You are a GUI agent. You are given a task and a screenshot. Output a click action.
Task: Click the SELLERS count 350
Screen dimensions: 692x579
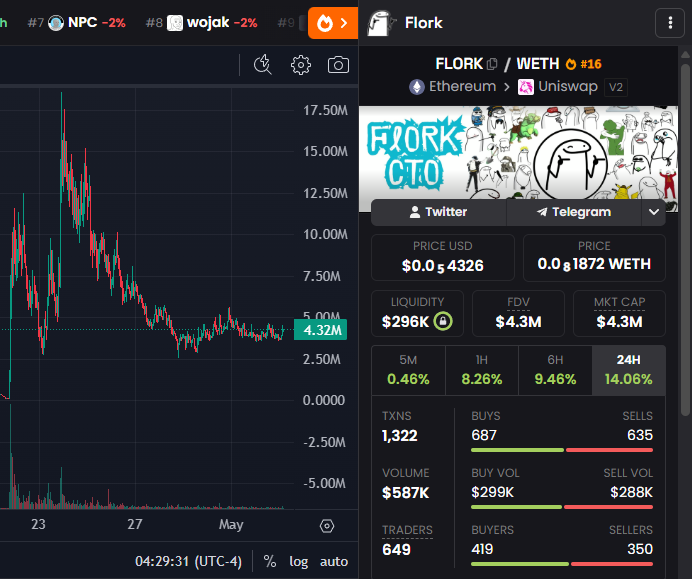(x=640, y=549)
